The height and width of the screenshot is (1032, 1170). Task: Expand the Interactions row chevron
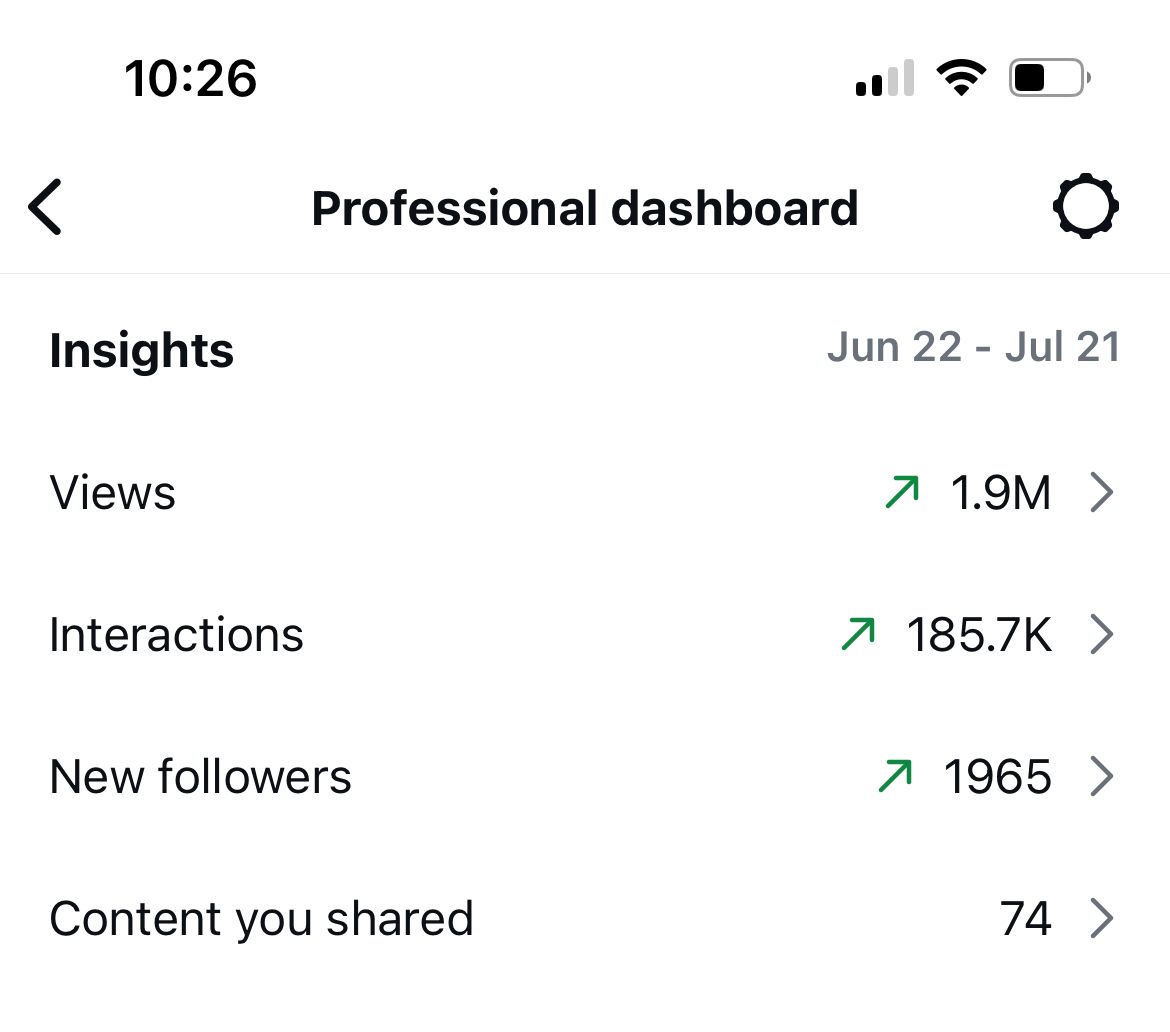1101,635
